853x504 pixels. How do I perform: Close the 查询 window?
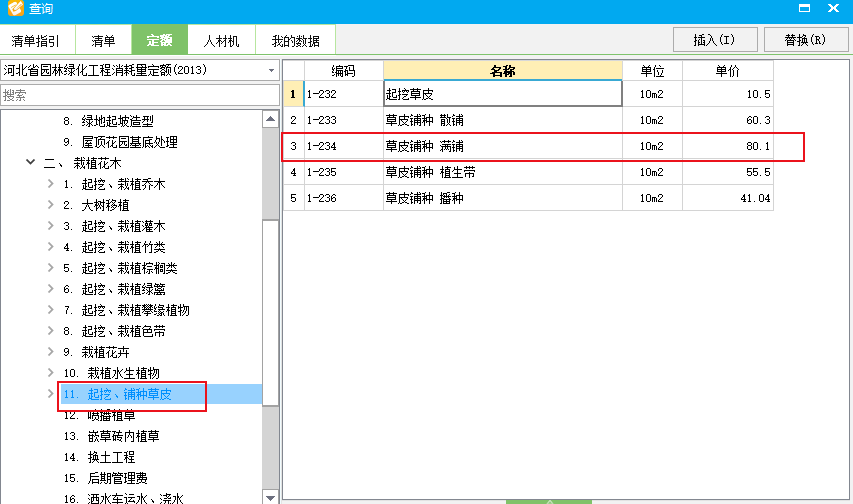point(833,8)
